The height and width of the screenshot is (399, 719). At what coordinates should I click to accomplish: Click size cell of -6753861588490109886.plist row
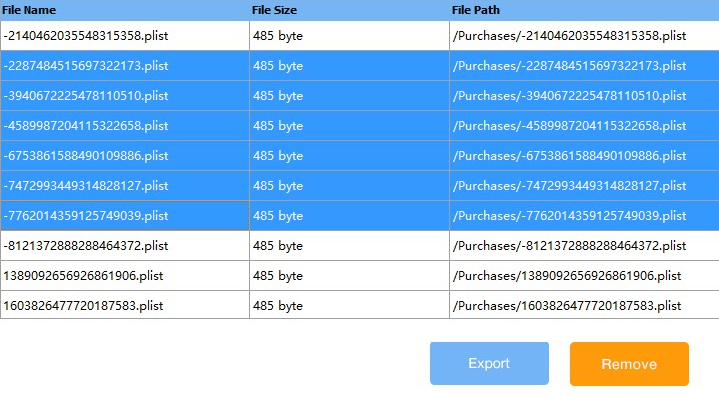click(349, 156)
